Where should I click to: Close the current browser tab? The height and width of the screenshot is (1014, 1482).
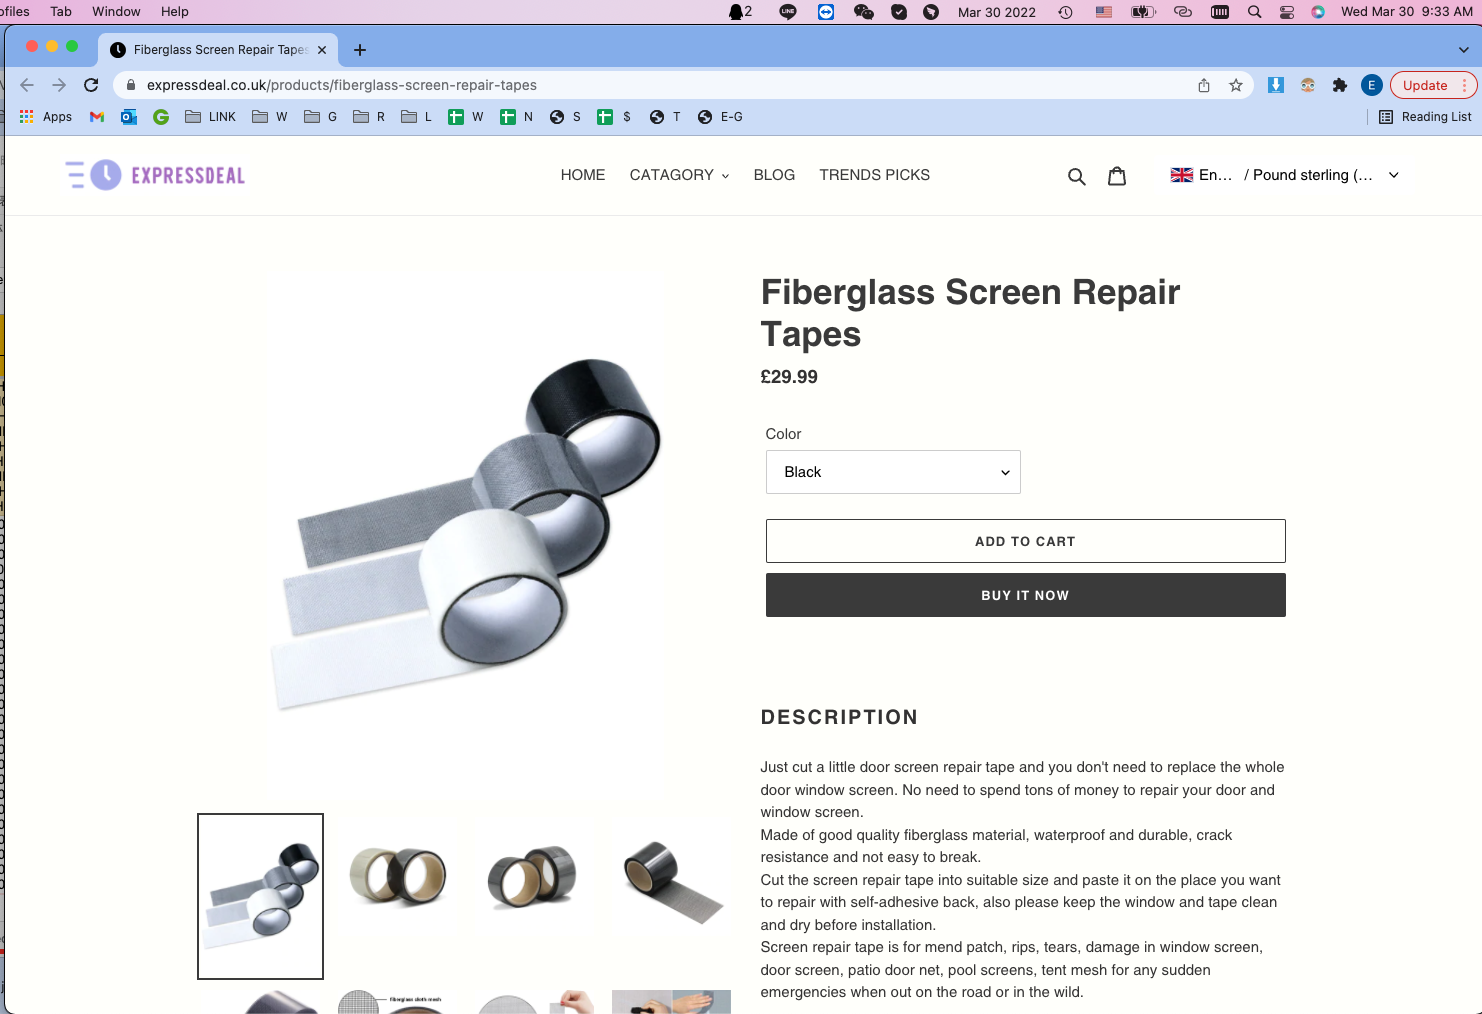coord(322,50)
